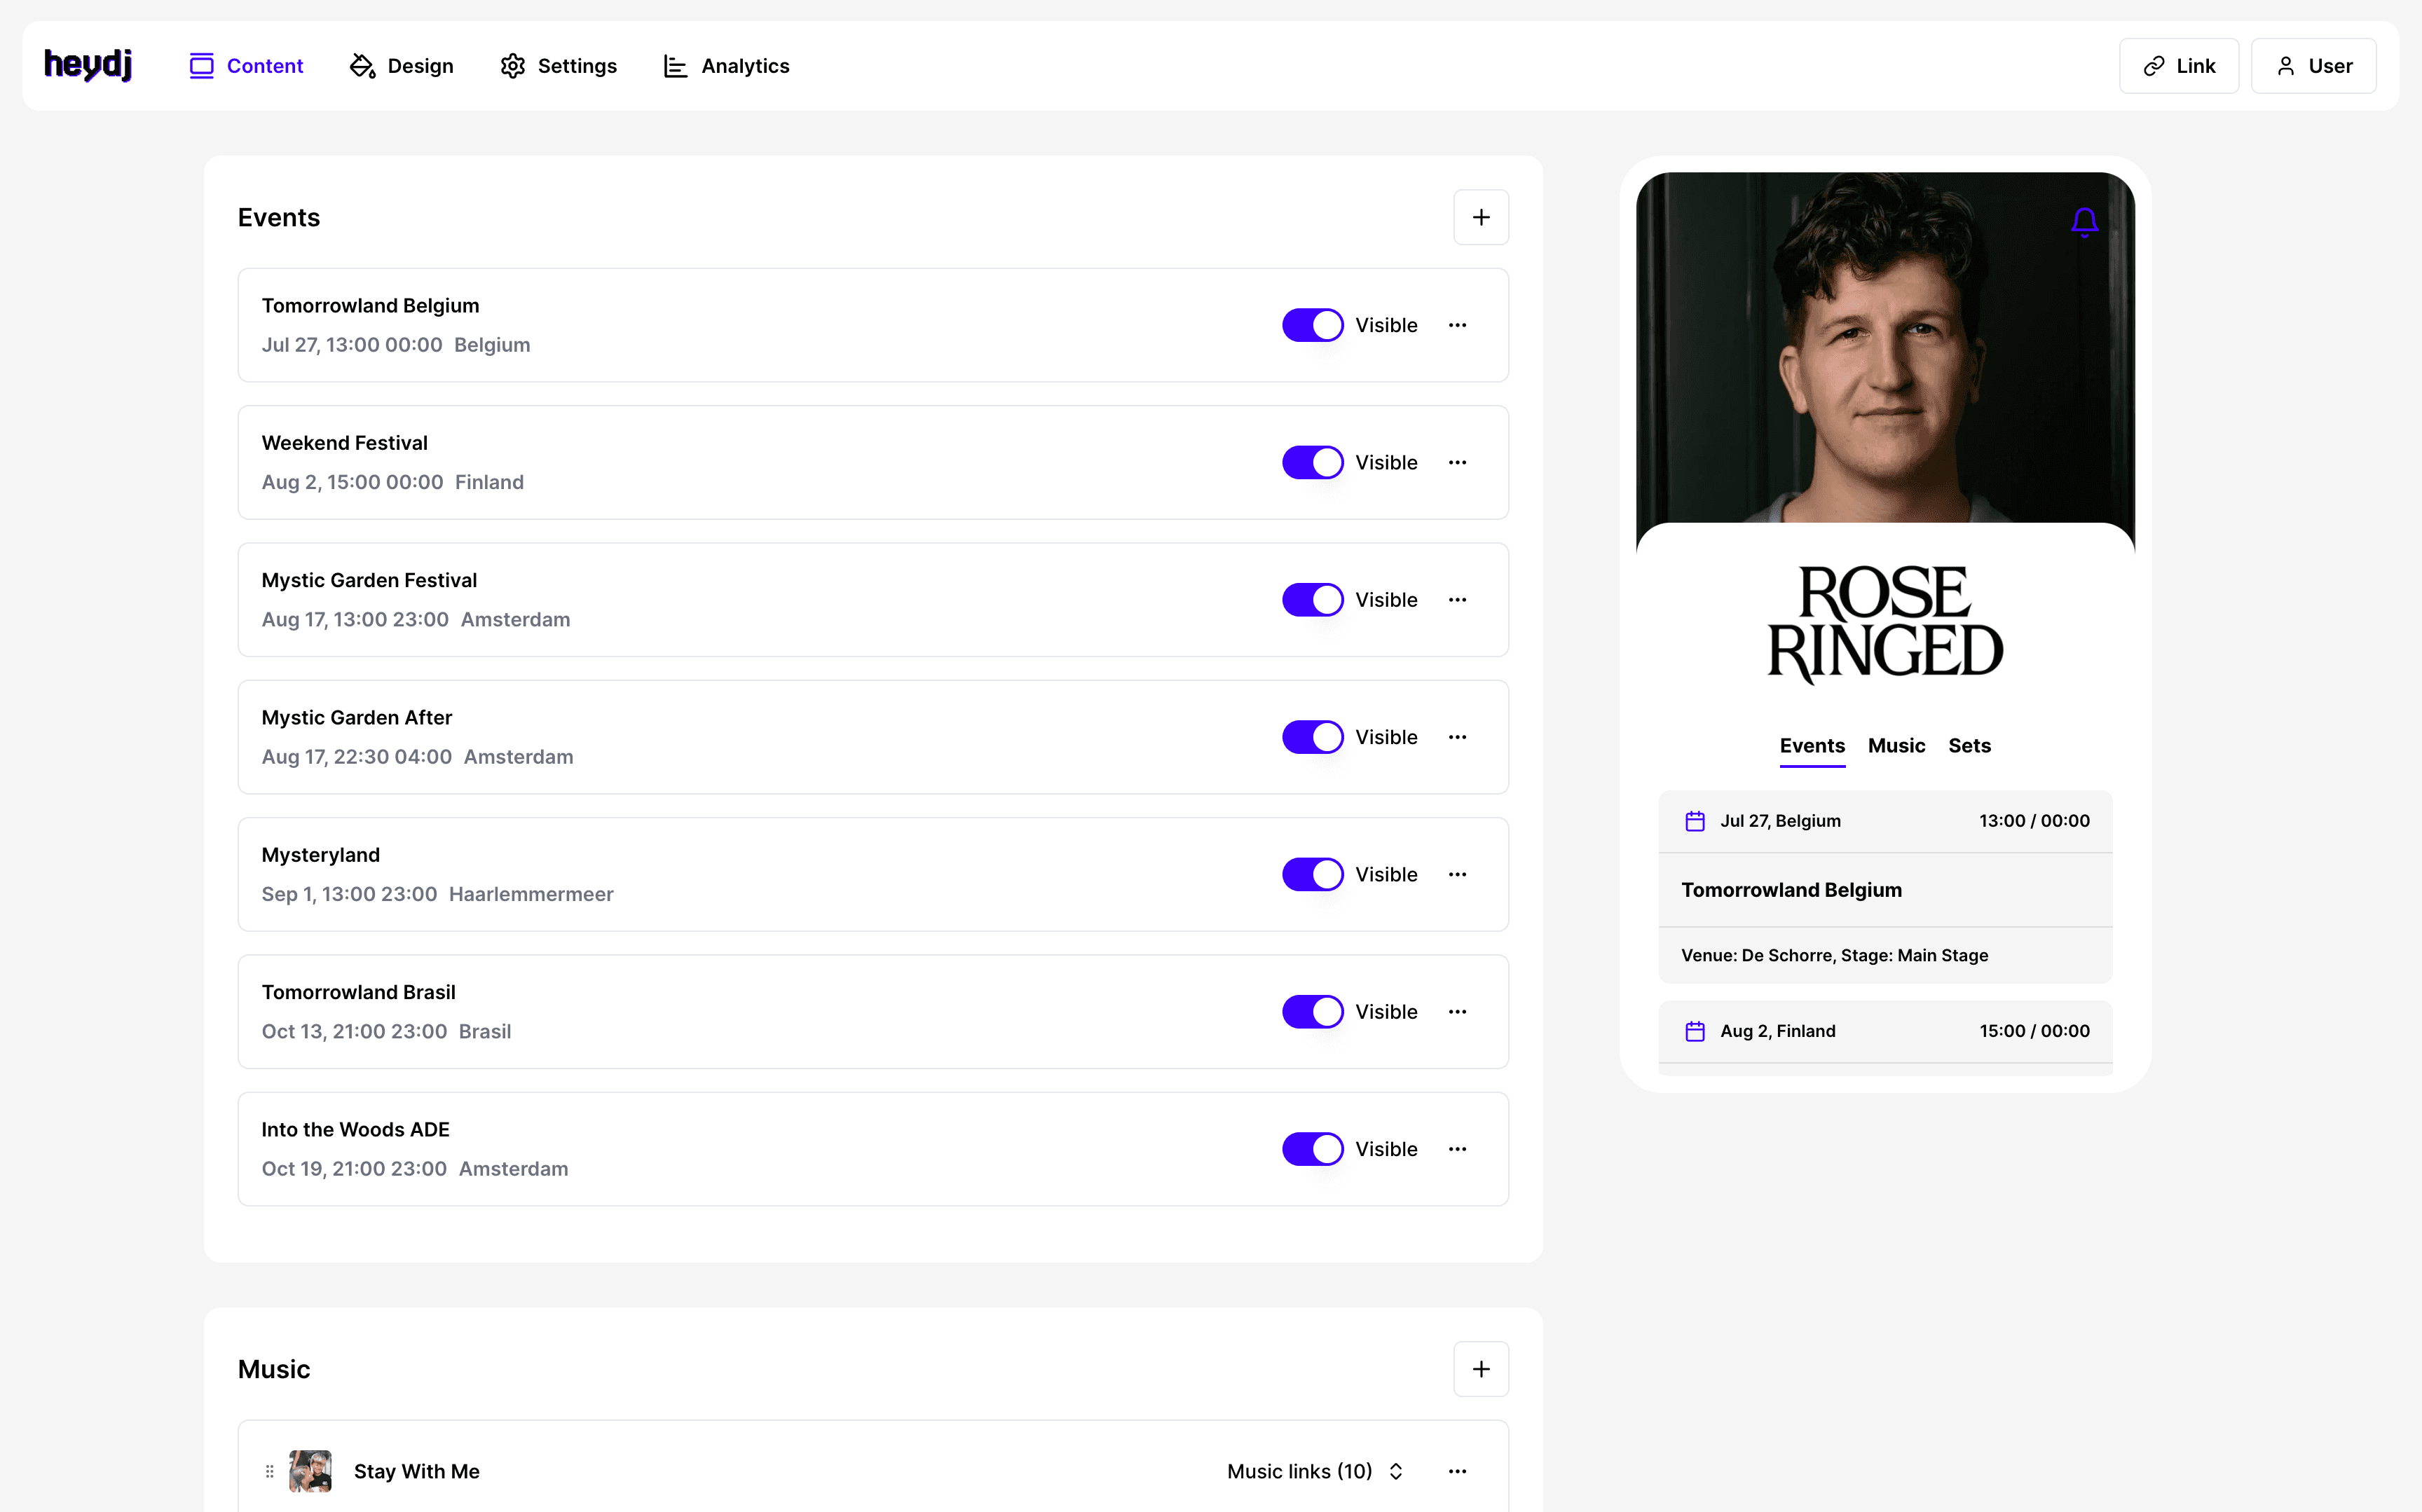Viewport: 2422px width, 1512px height.
Task: Click the notification bell icon in the preview
Action: pyautogui.click(x=2084, y=221)
